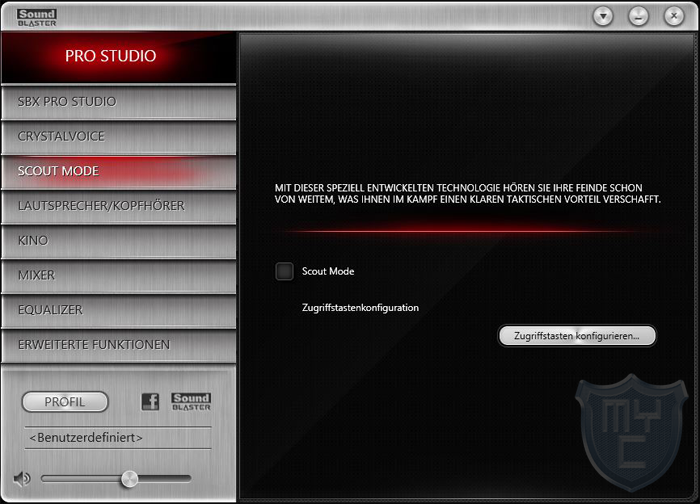Enable the Scout Mode checkbox
The image size is (700, 504).
[285, 271]
